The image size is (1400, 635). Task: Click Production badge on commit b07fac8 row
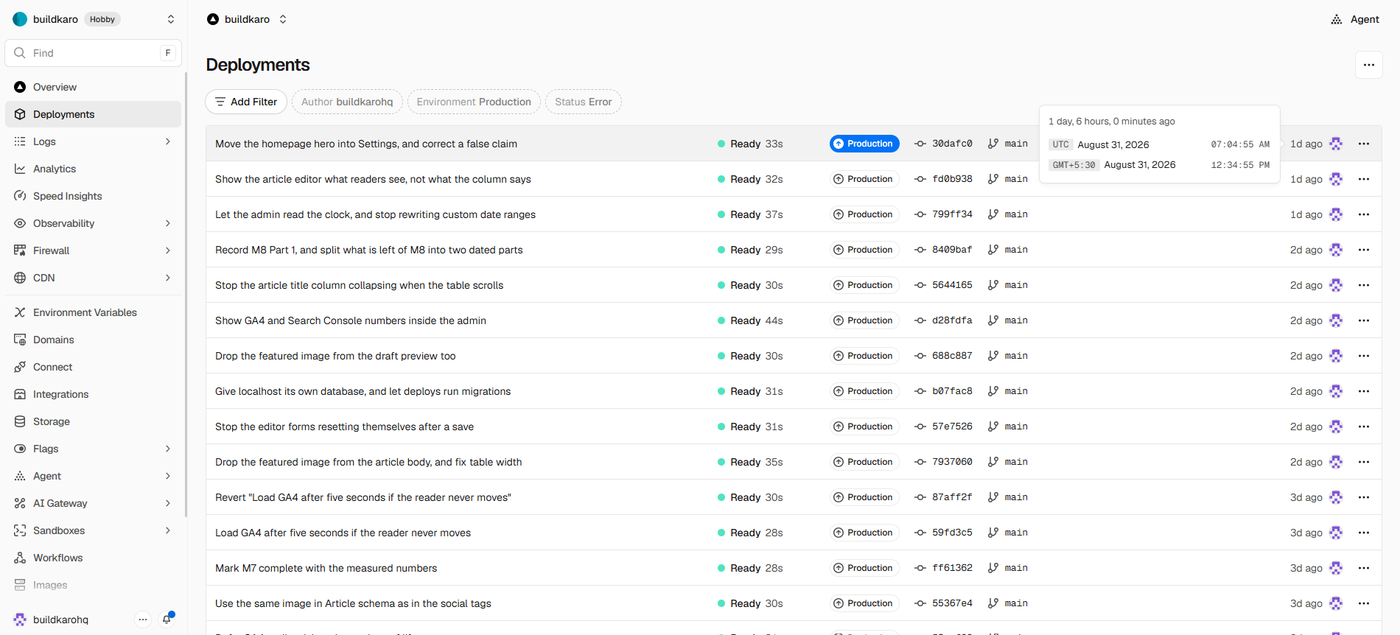[x=864, y=391]
